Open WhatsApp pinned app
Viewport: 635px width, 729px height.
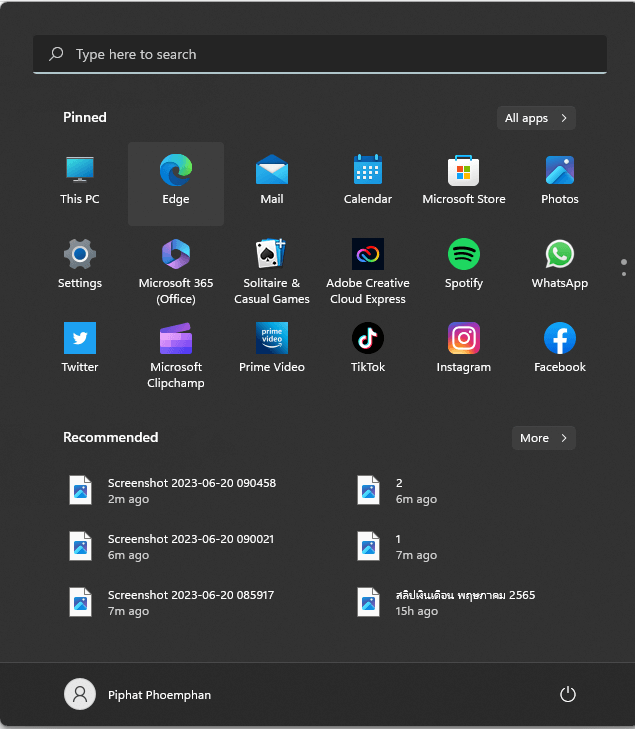coord(560,255)
